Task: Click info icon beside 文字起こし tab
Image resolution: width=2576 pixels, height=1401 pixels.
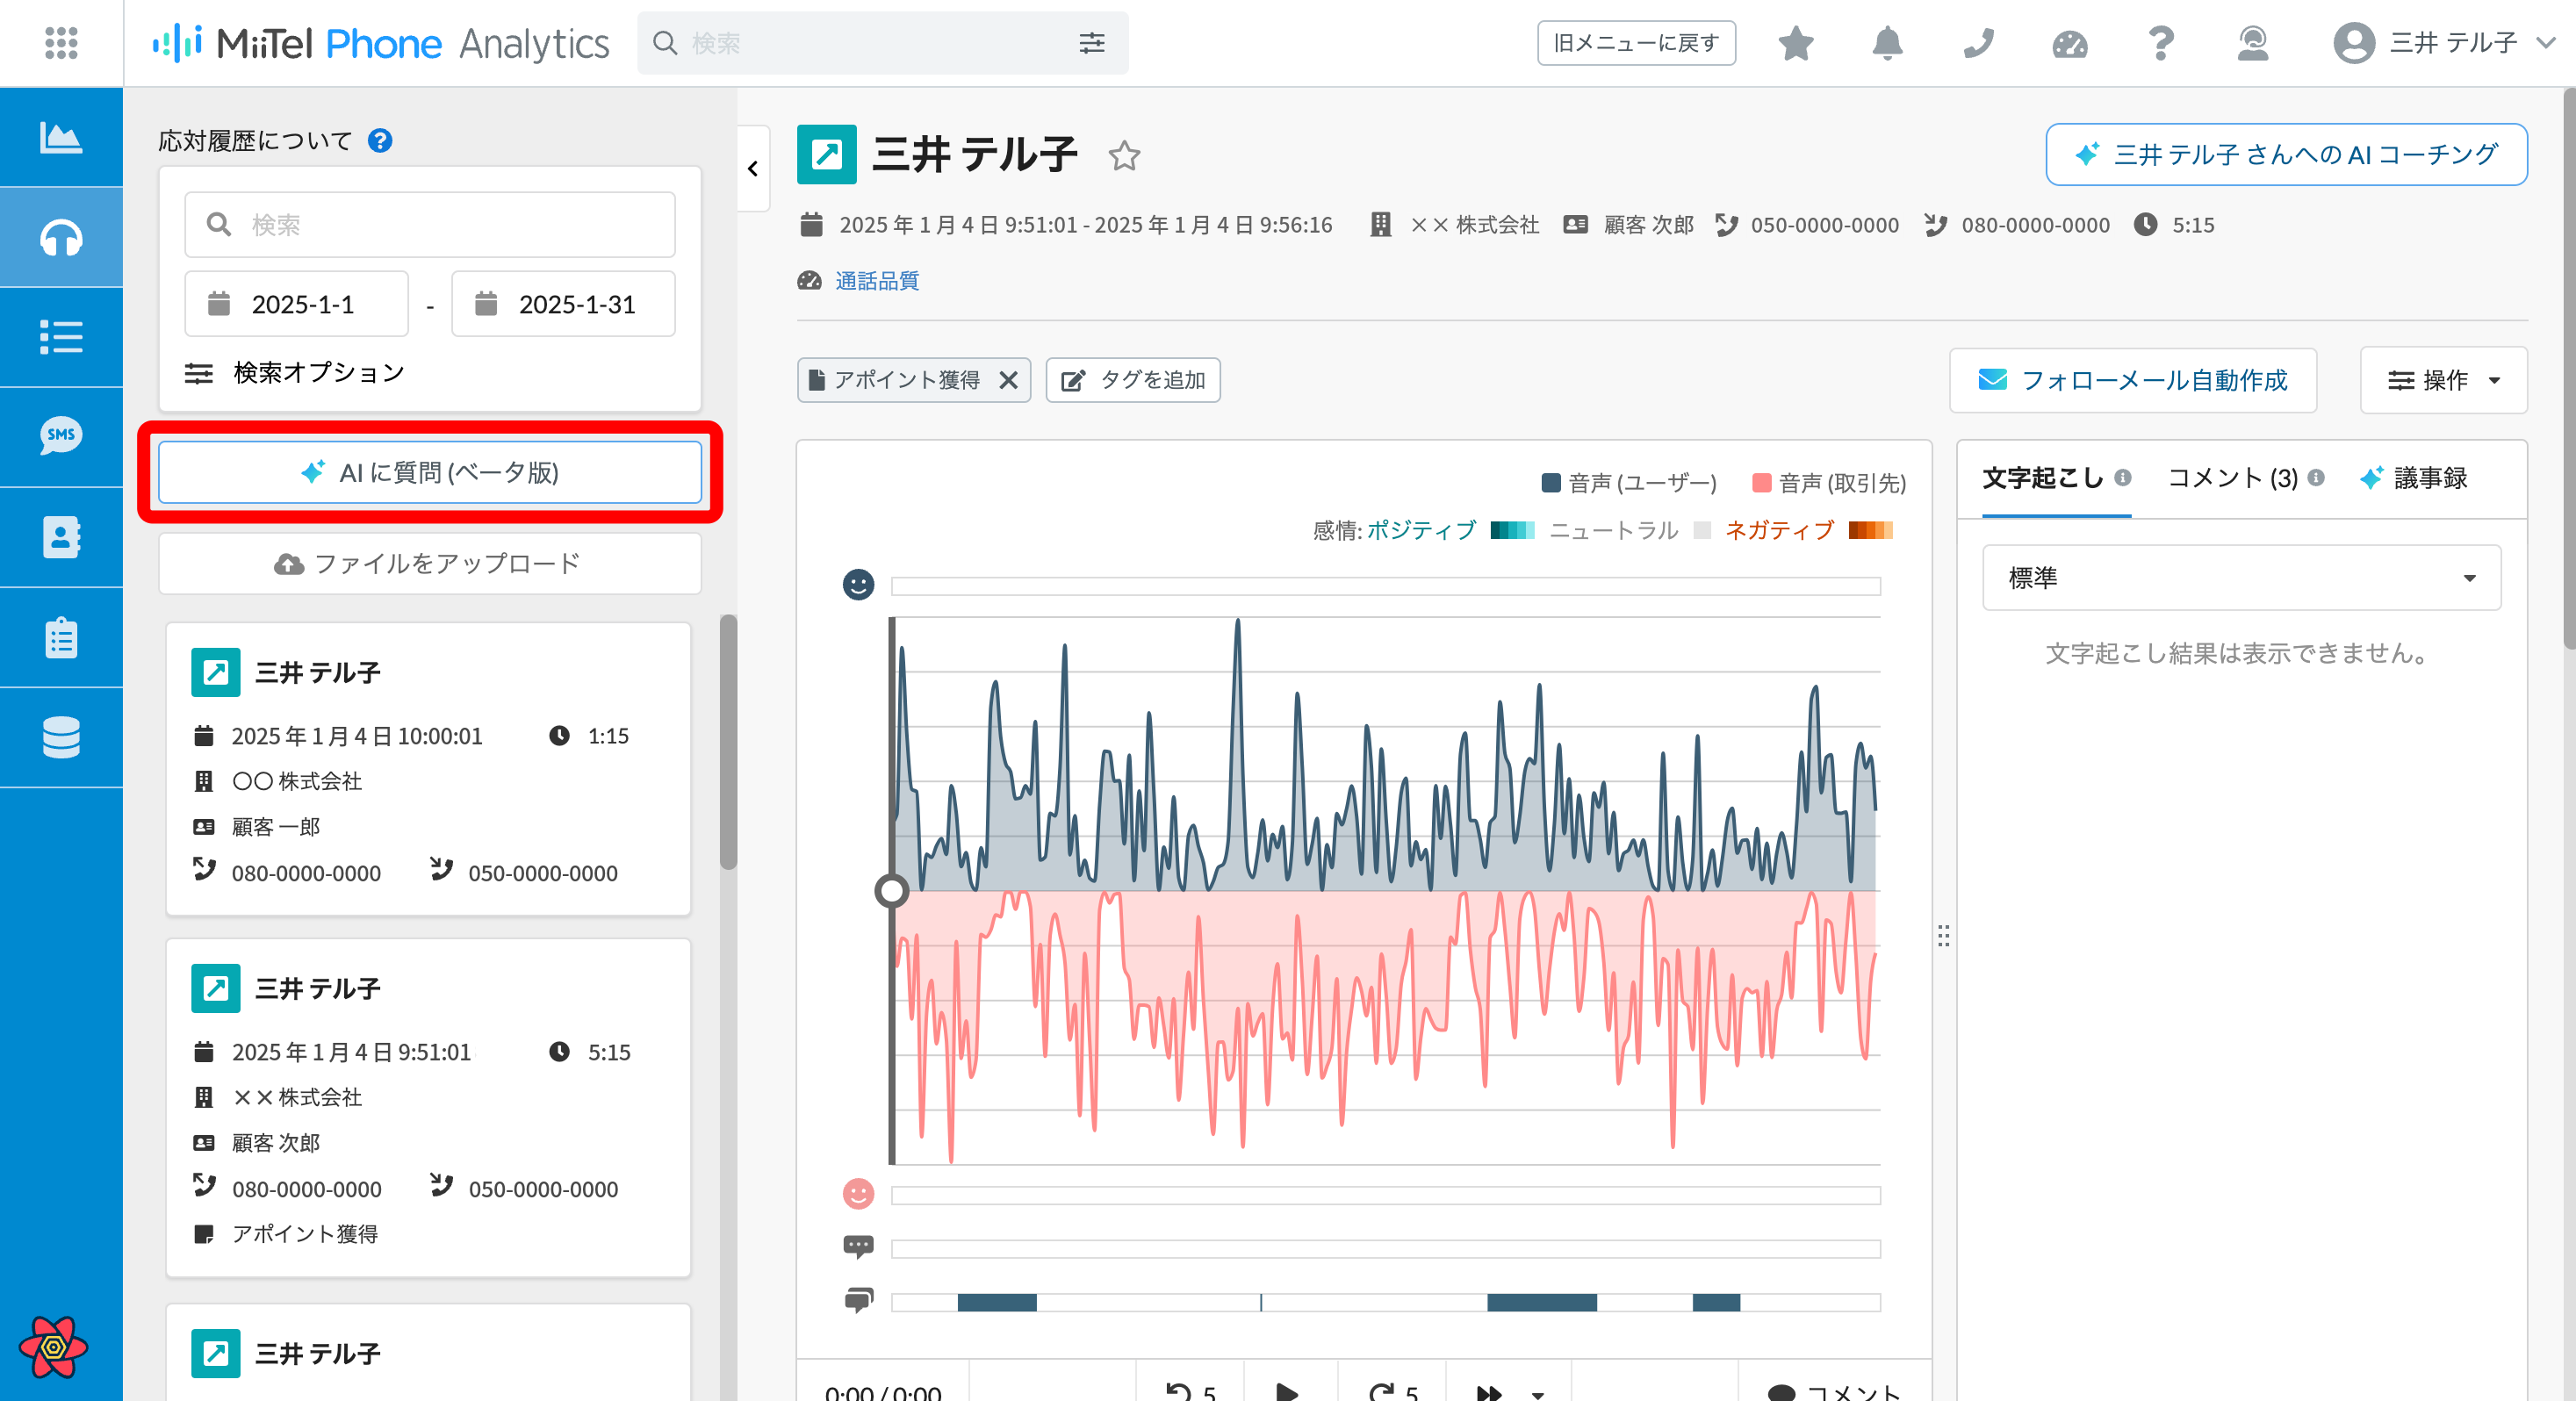Action: (x=2122, y=478)
